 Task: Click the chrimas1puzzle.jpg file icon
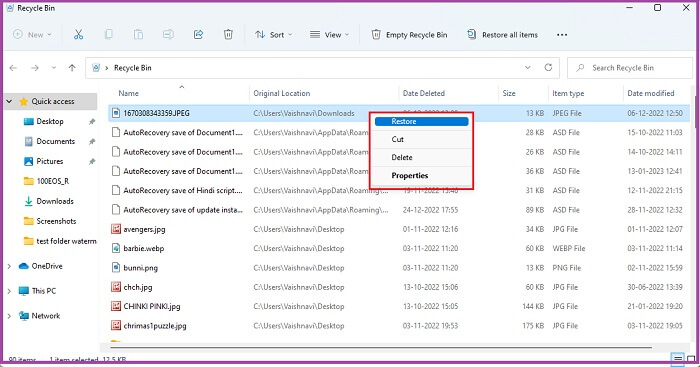(x=116, y=325)
